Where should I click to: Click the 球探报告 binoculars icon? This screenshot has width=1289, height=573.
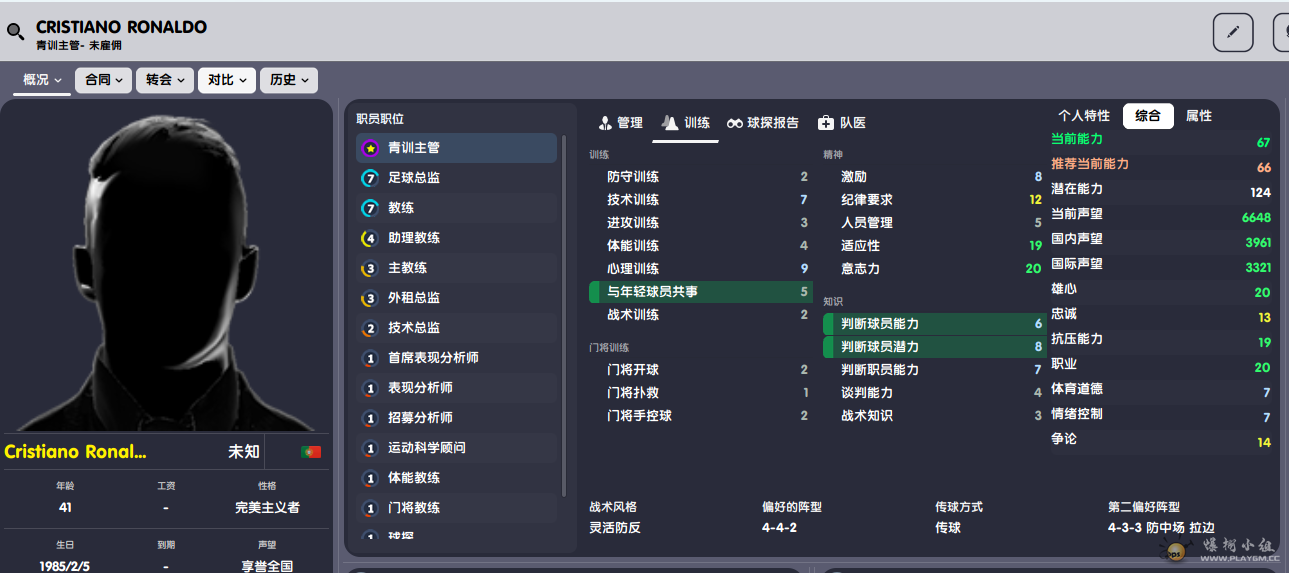point(735,123)
